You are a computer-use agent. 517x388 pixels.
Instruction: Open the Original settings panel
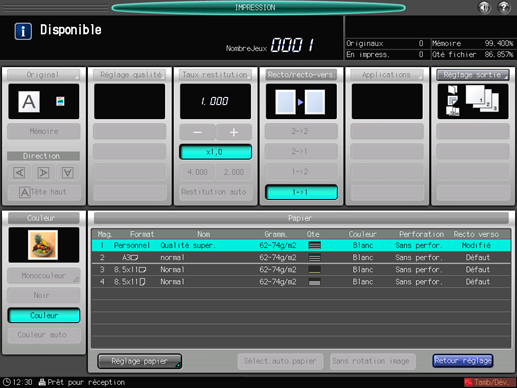coord(44,75)
